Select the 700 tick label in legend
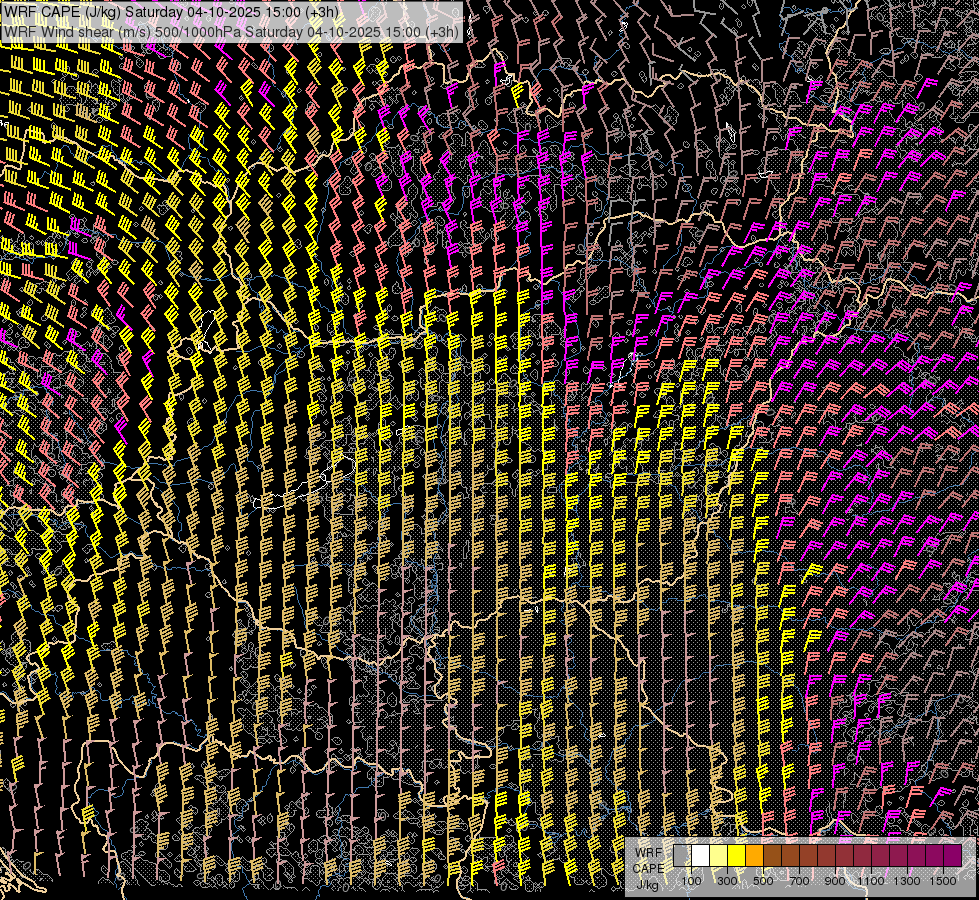The width and height of the screenshot is (979, 900). tap(799, 881)
